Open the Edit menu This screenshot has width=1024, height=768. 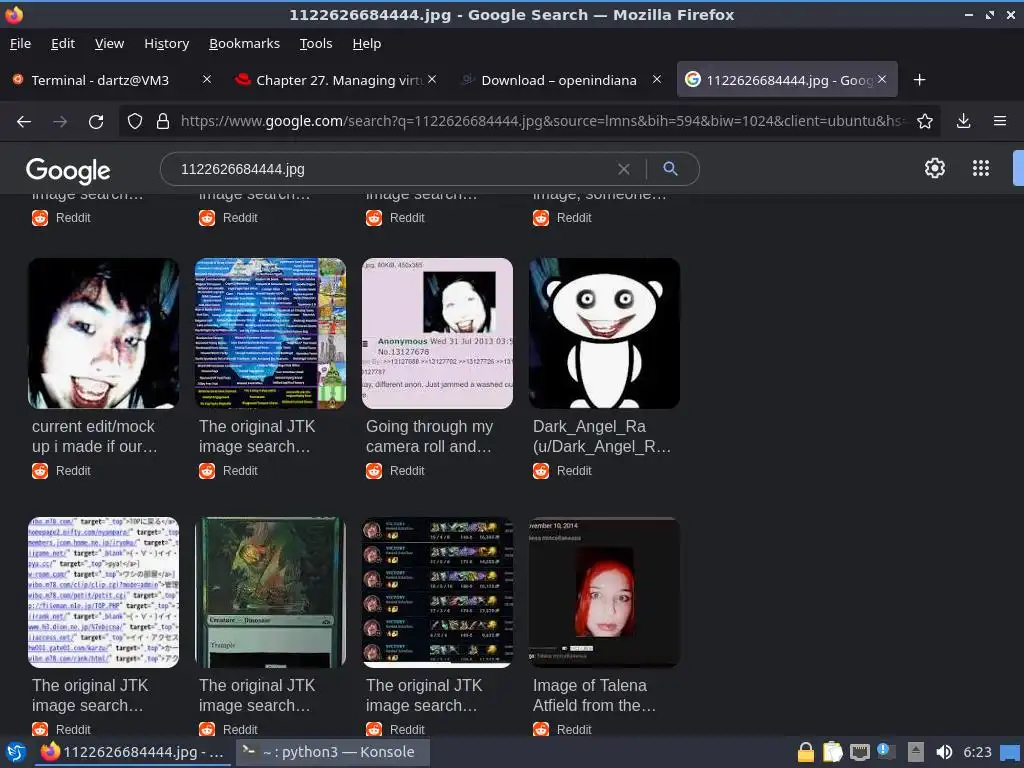[63, 44]
